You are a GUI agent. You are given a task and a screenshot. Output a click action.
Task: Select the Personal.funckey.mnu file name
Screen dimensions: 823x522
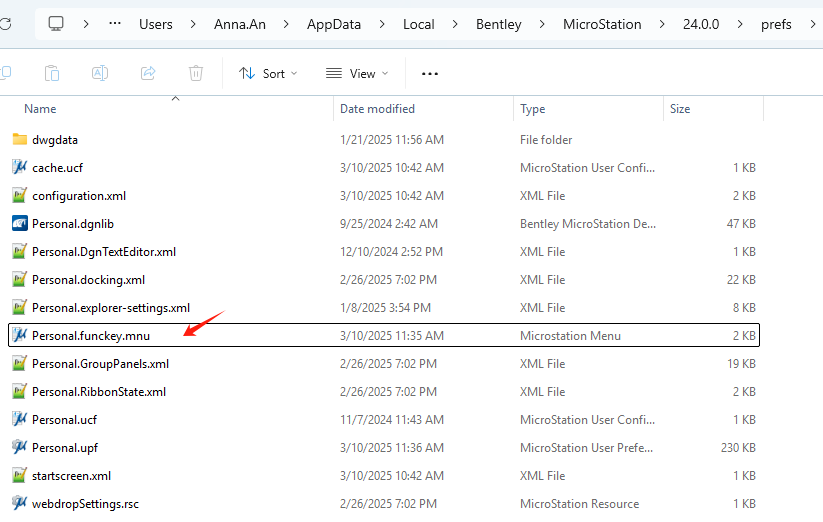(91, 336)
